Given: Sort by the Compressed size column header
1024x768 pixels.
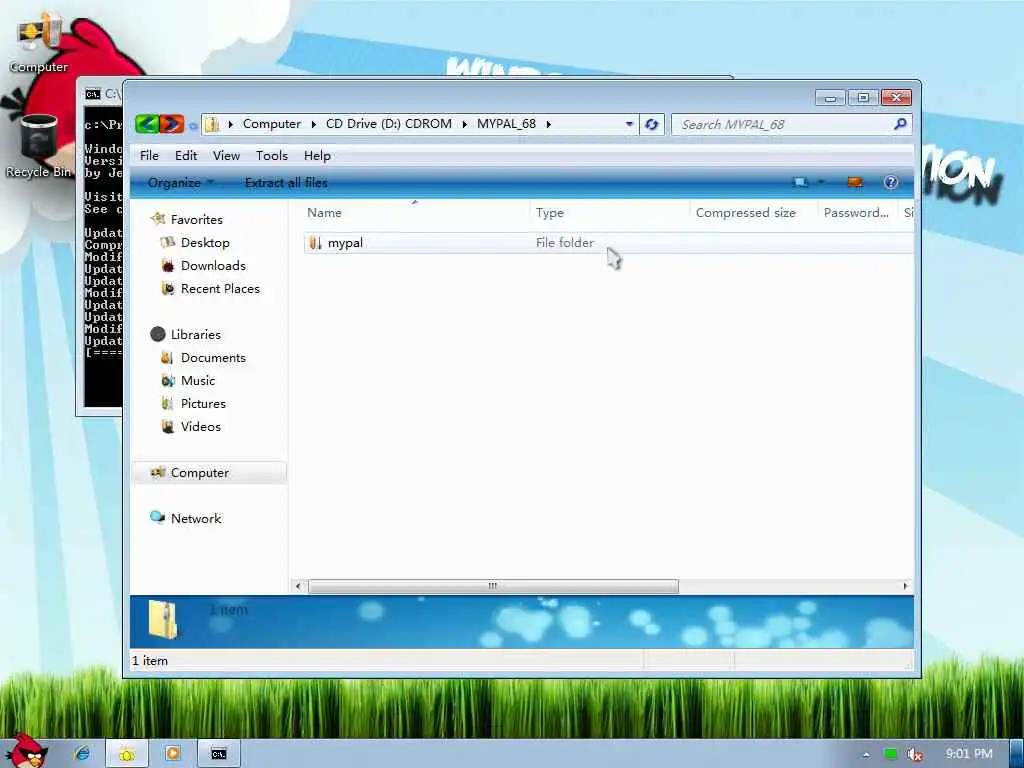Looking at the screenshot, I should click(753, 213).
